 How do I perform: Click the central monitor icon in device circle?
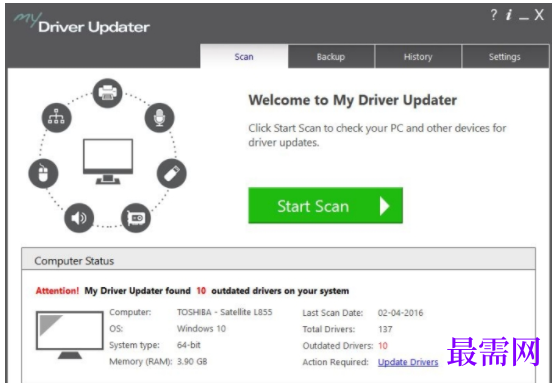point(108,161)
